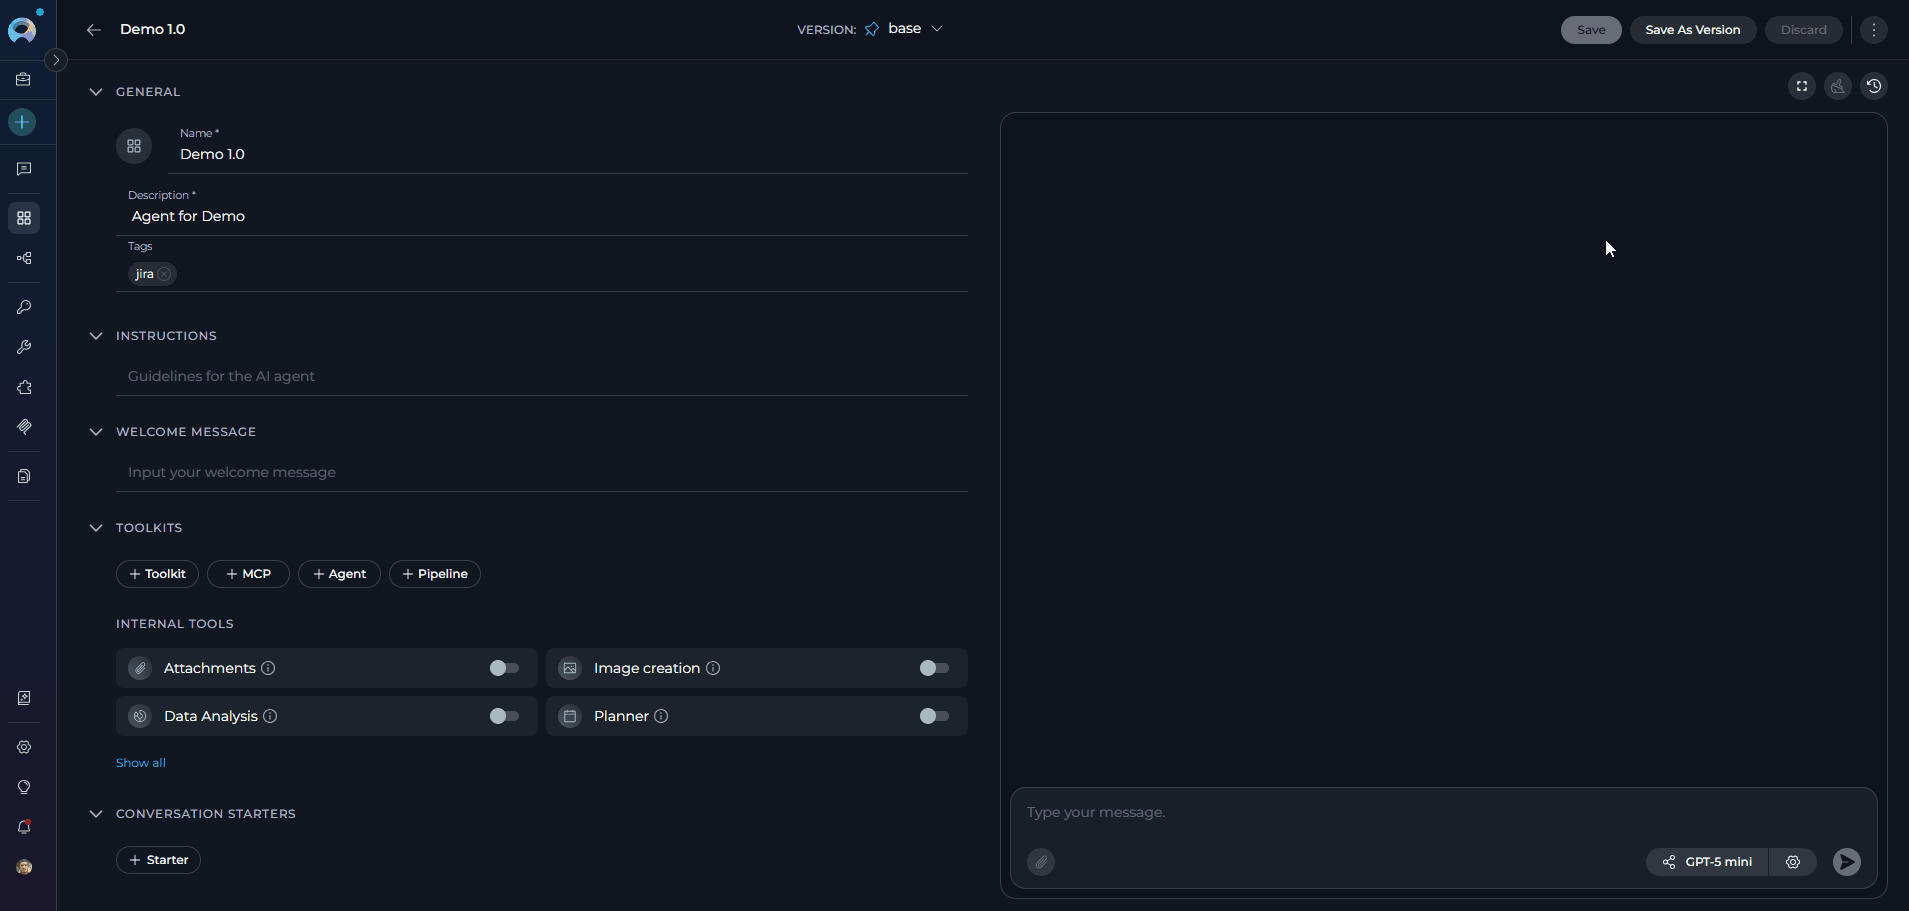Viewport: 1909px width, 911px height.
Task: Open the three-dot more options menu
Action: click(1874, 30)
